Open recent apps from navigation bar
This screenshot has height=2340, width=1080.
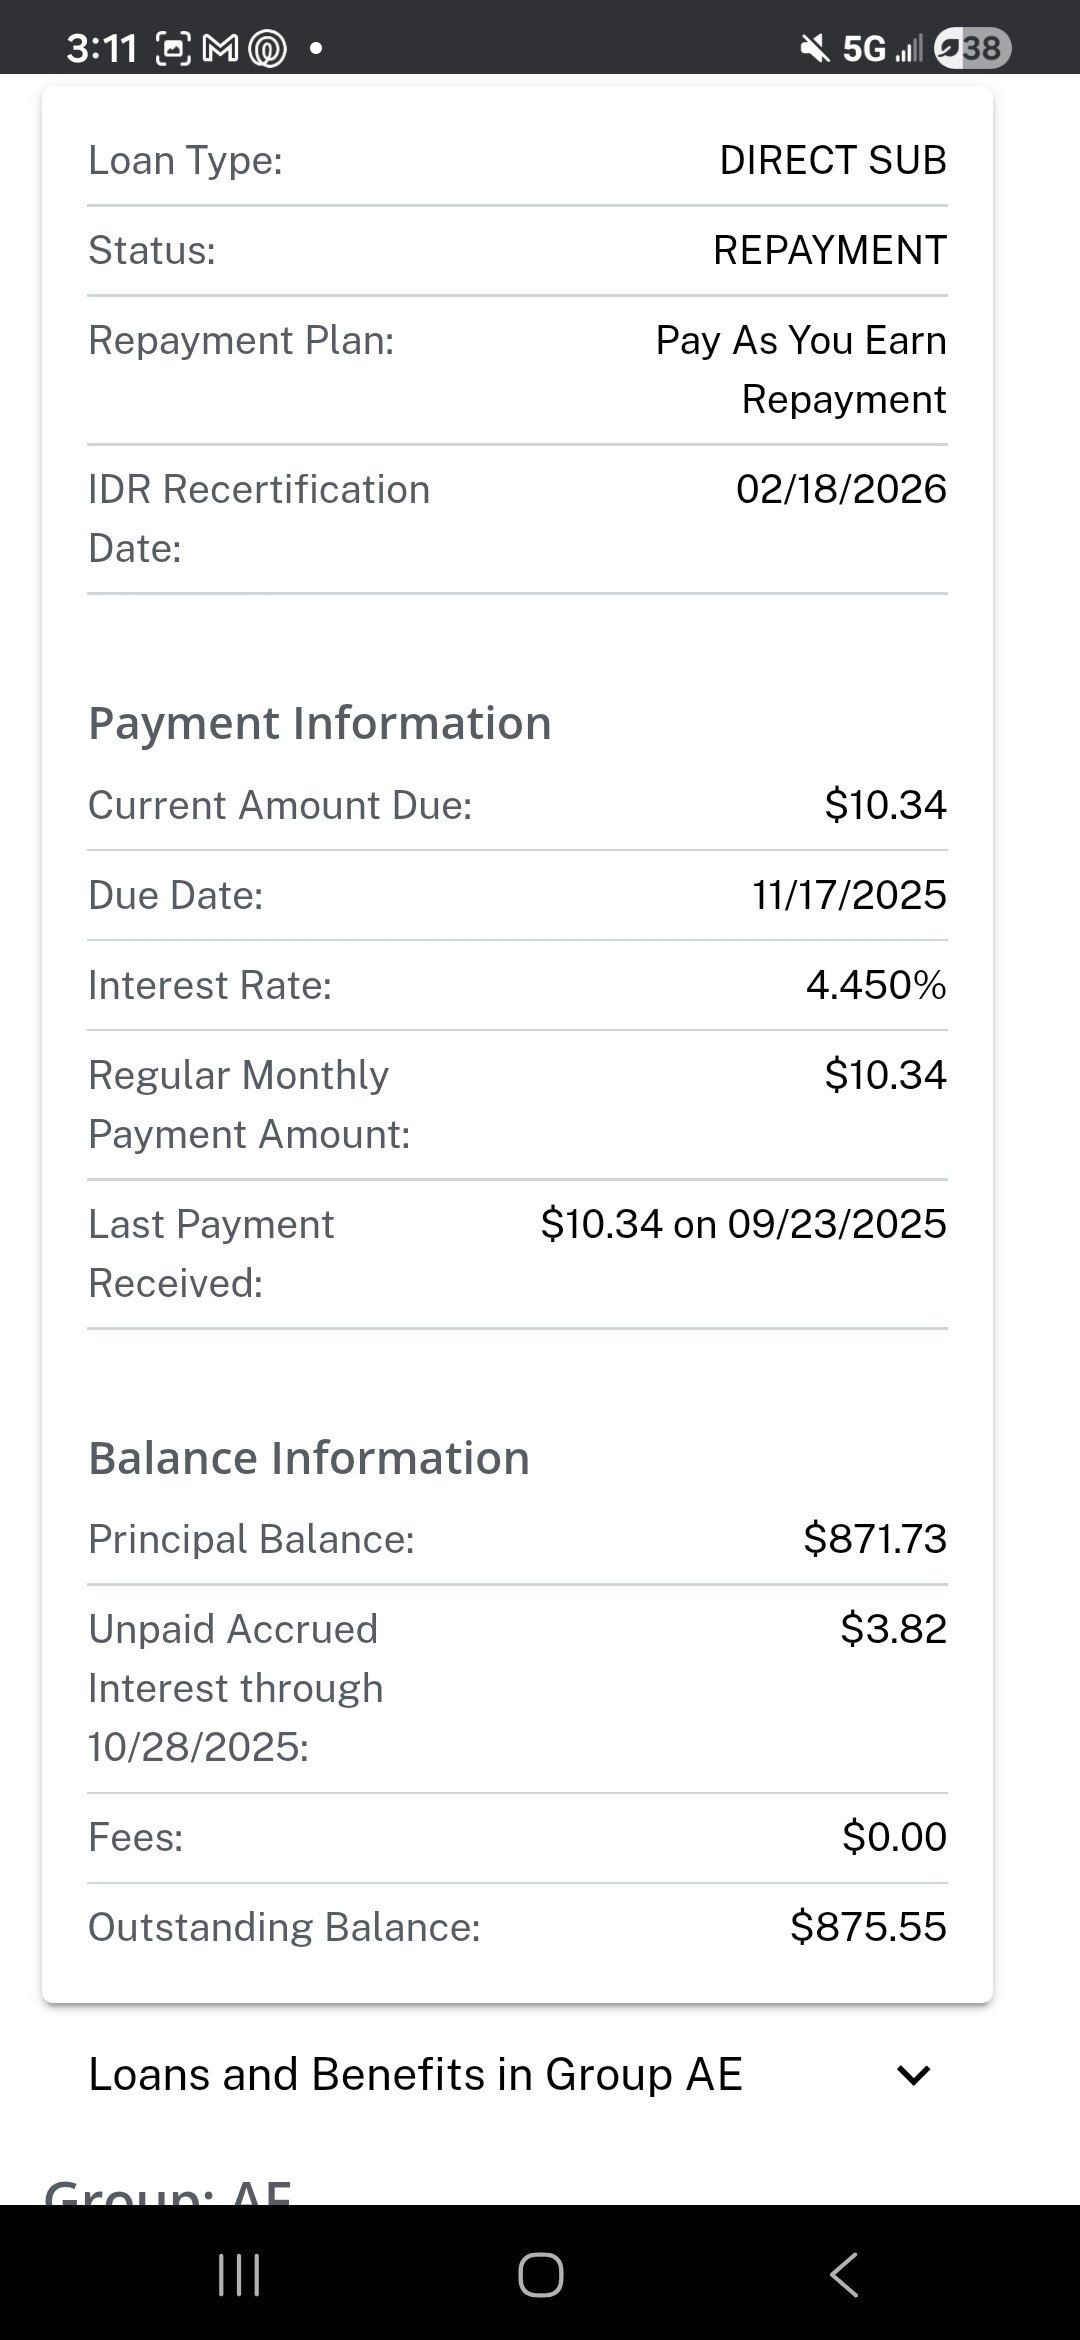pyautogui.click(x=239, y=2275)
